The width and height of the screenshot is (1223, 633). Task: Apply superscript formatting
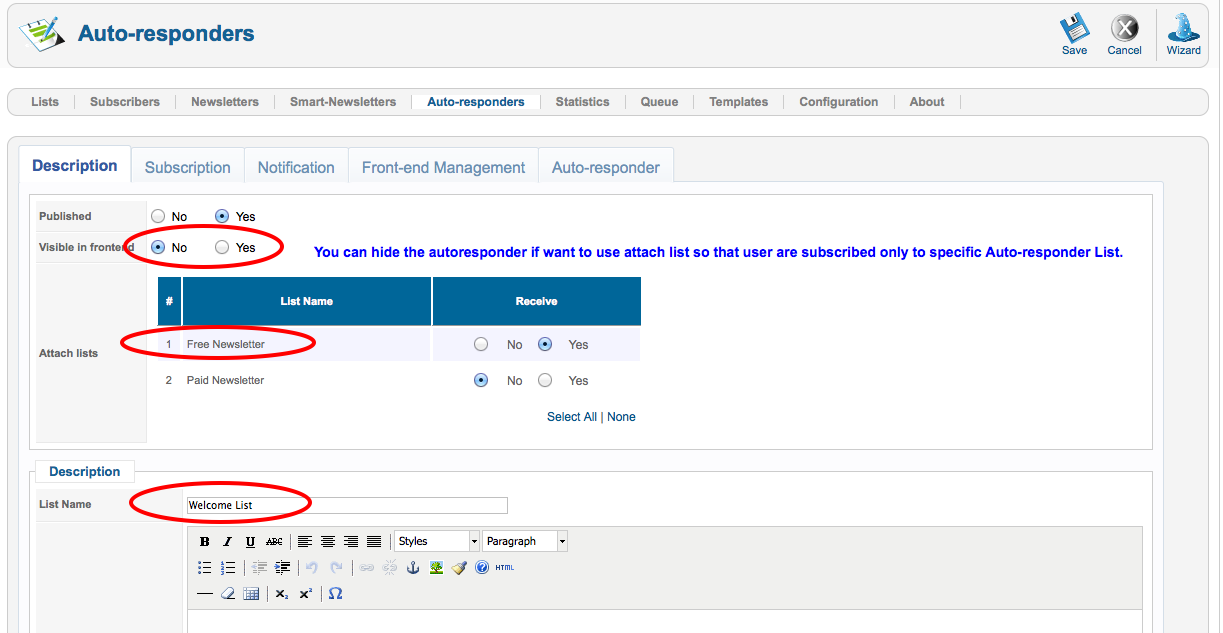pos(305,593)
